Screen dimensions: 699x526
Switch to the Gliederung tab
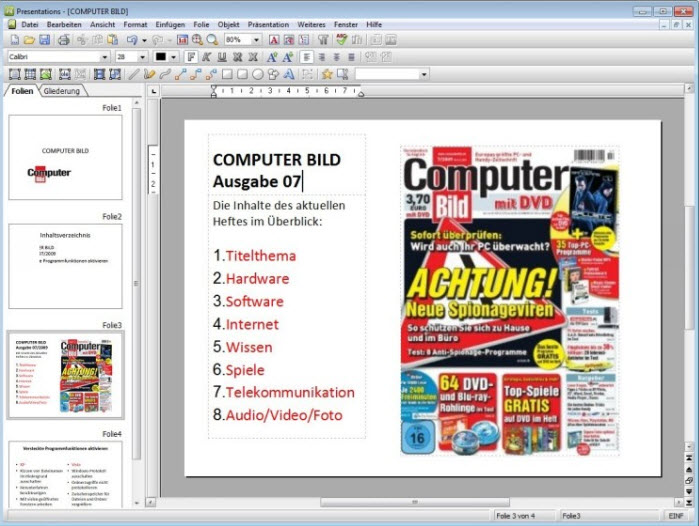[x=62, y=91]
